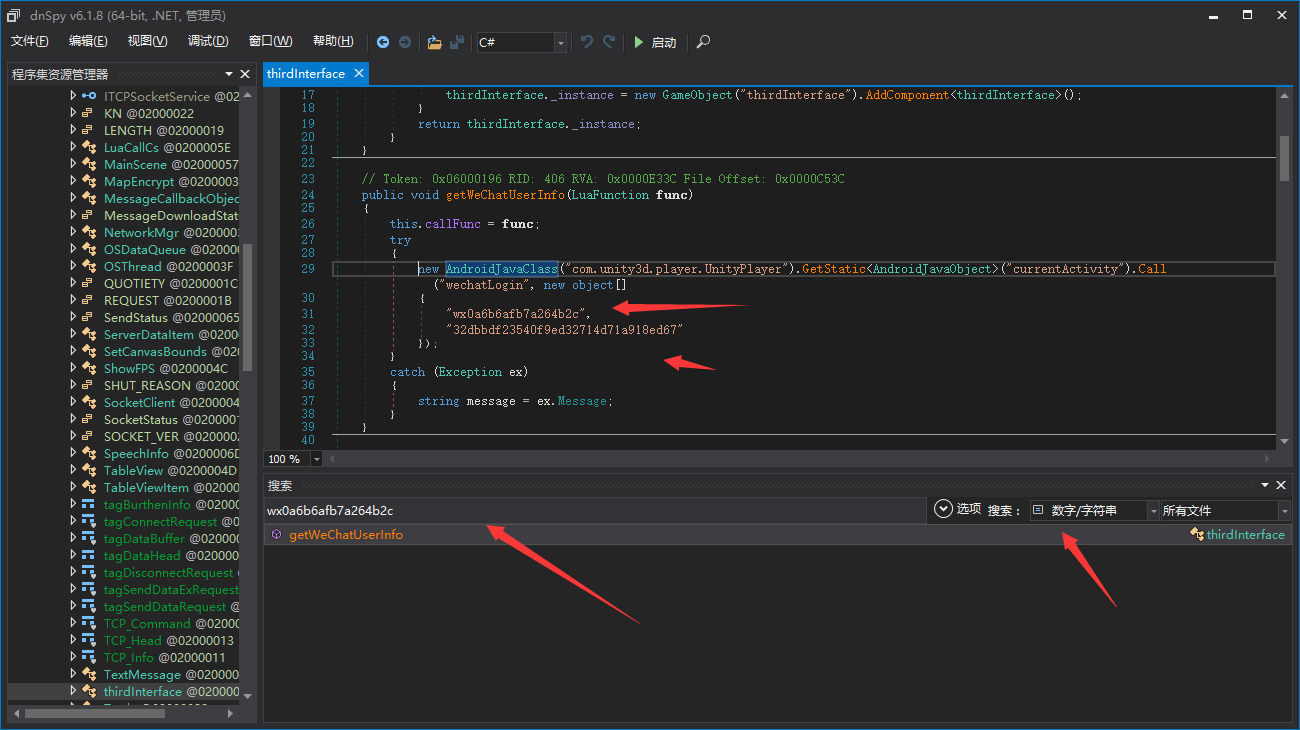Open the search type number/string dropdown
The image size is (1300, 730).
point(1094,510)
